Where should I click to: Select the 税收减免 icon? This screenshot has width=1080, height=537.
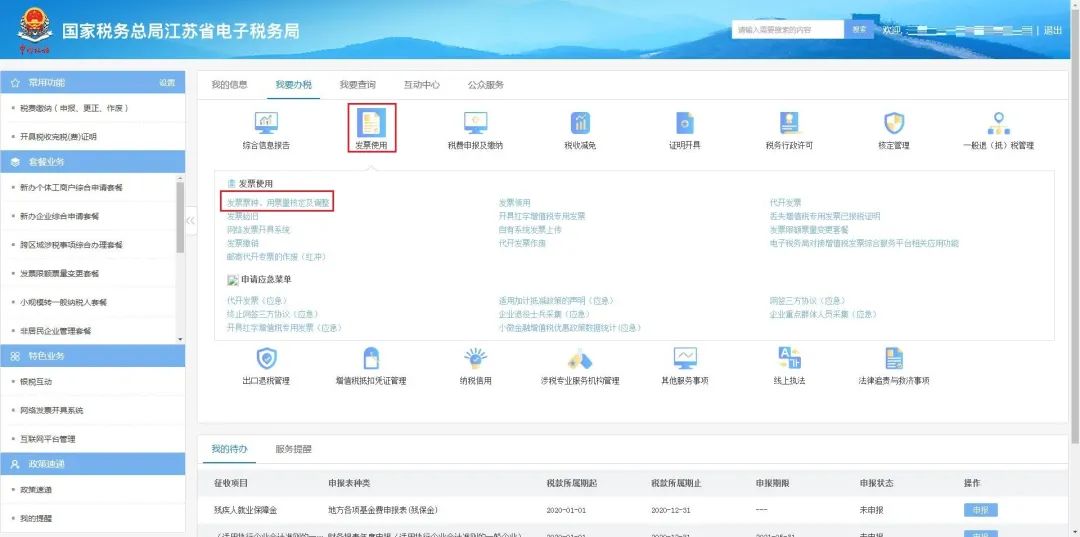[580, 123]
